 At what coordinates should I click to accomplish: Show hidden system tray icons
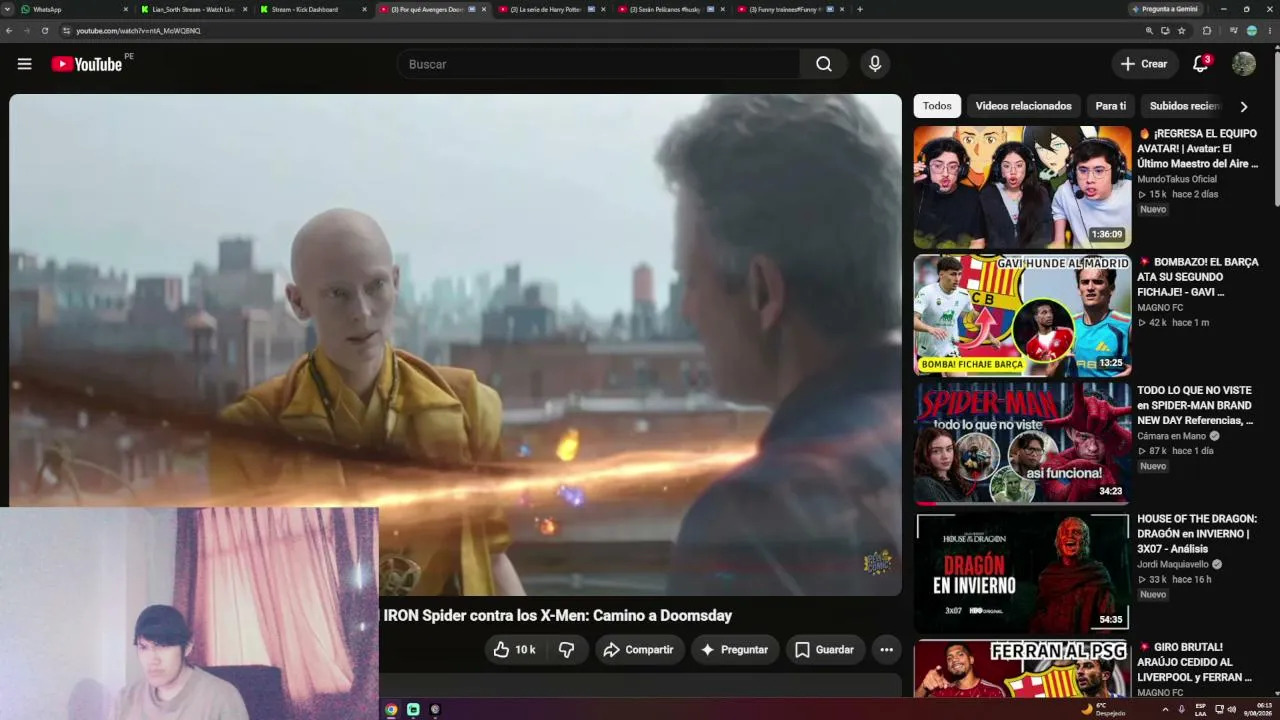click(x=1165, y=709)
